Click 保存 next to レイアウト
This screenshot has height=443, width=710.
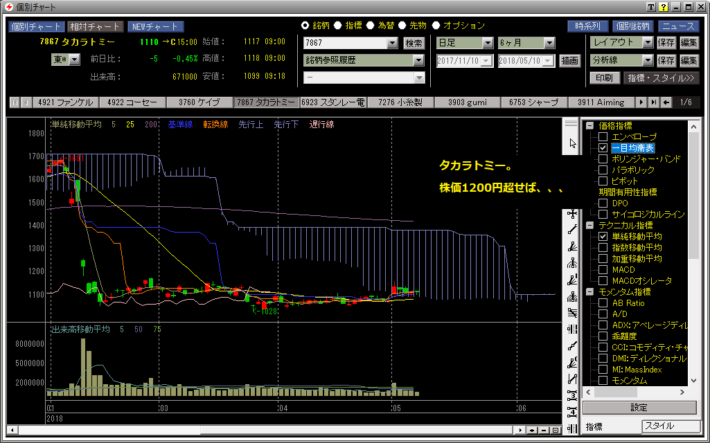tap(666, 43)
